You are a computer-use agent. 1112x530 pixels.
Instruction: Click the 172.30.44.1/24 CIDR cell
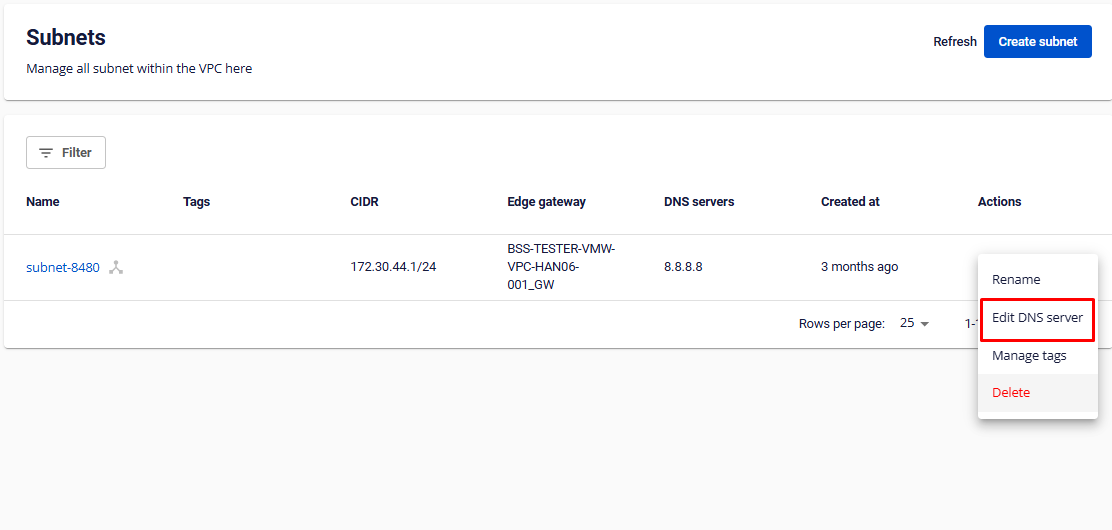pos(394,267)
